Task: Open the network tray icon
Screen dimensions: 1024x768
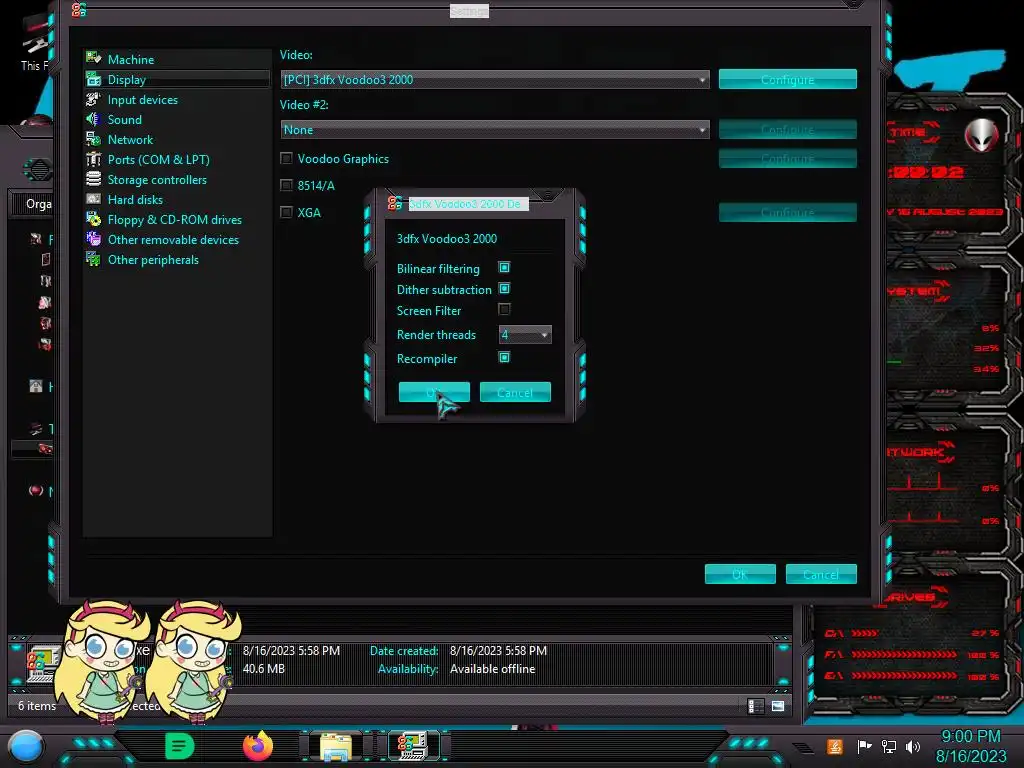Action: tap(889, 746)
